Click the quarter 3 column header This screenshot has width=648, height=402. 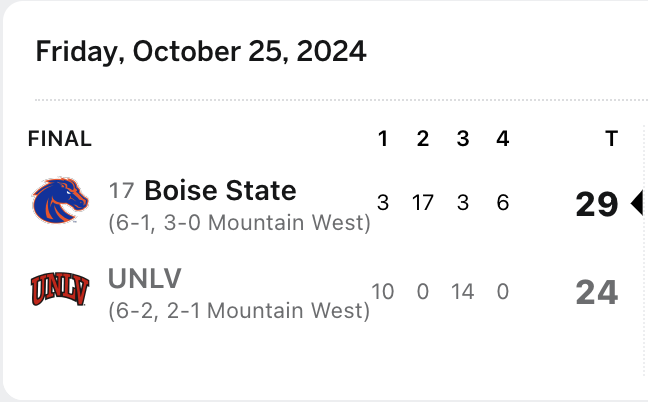pos(463,138)
